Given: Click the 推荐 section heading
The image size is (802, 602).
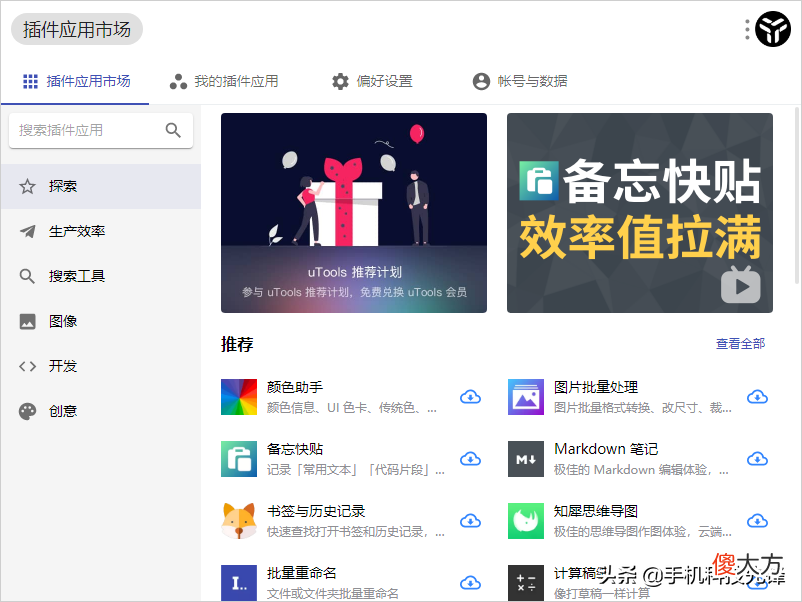Looking at the screenshot, I should coord(237,344).
